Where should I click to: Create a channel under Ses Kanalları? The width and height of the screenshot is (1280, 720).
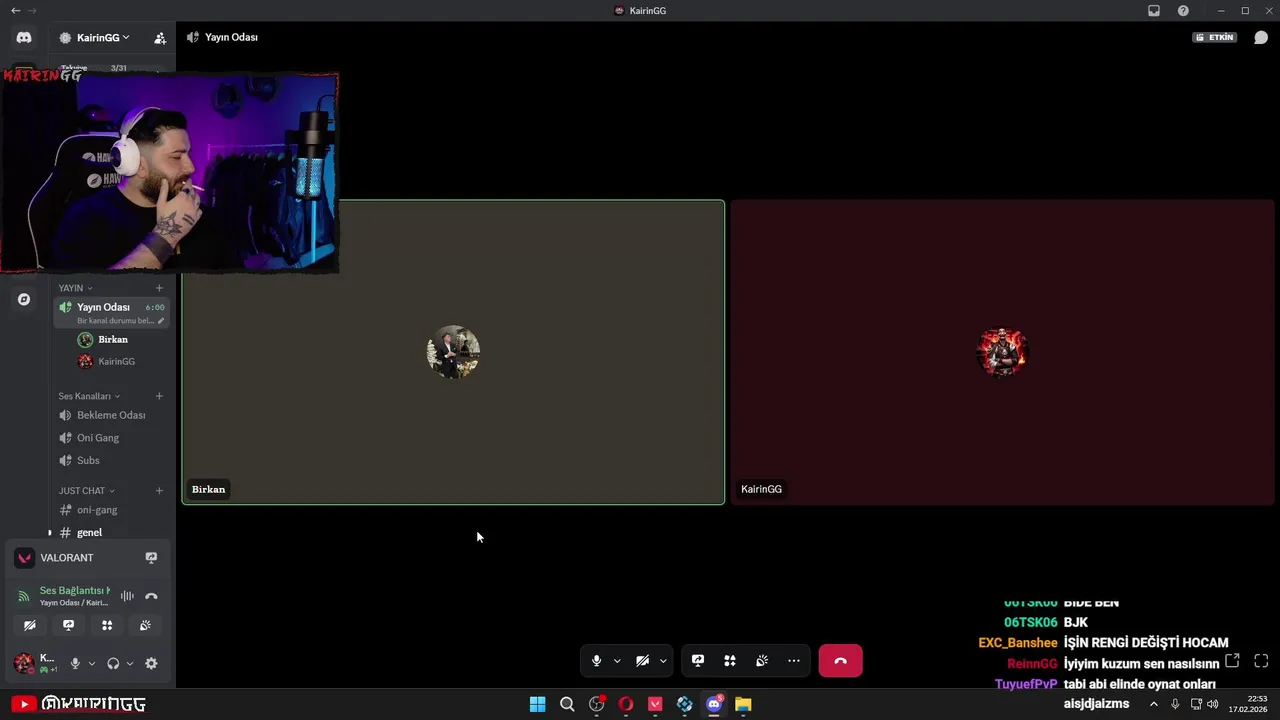pyautogui.click(x=159, y=396)
